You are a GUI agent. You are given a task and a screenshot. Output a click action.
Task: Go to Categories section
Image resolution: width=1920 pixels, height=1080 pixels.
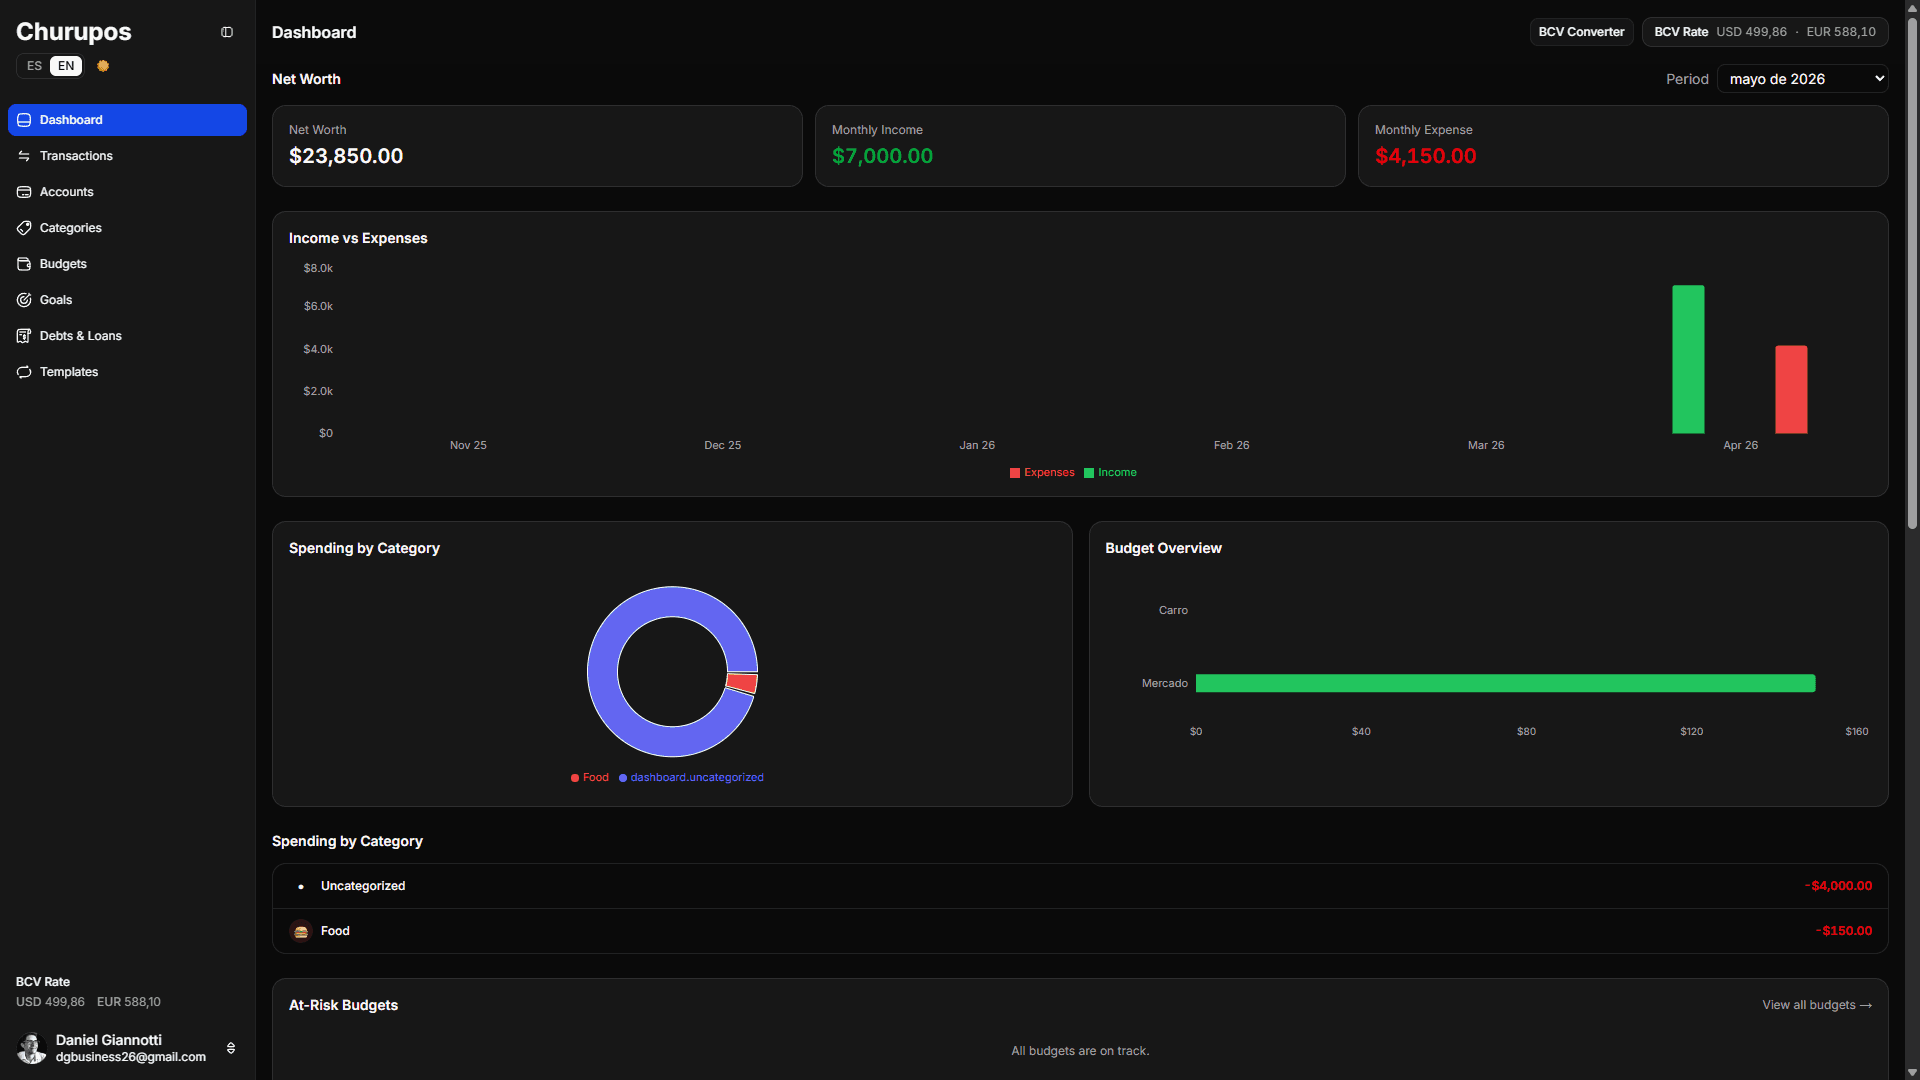(x=127, y=228)
